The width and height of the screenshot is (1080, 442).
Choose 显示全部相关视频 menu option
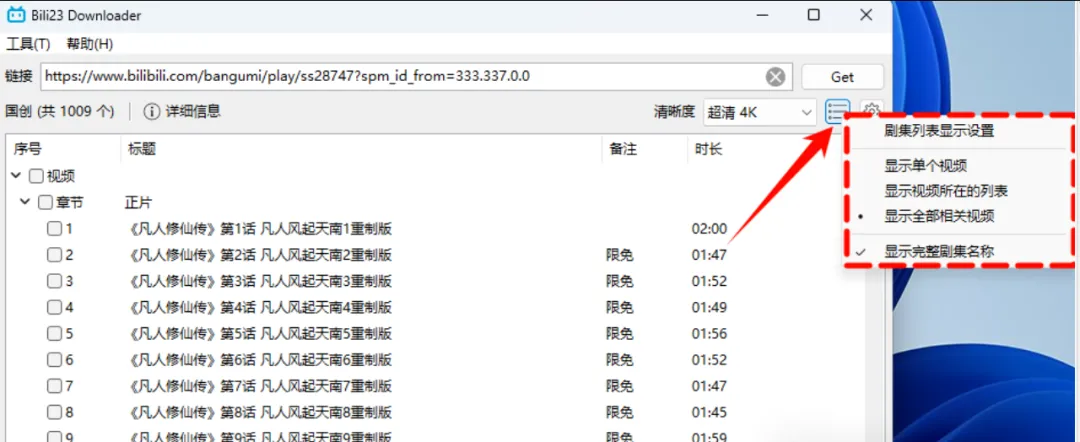939,216
